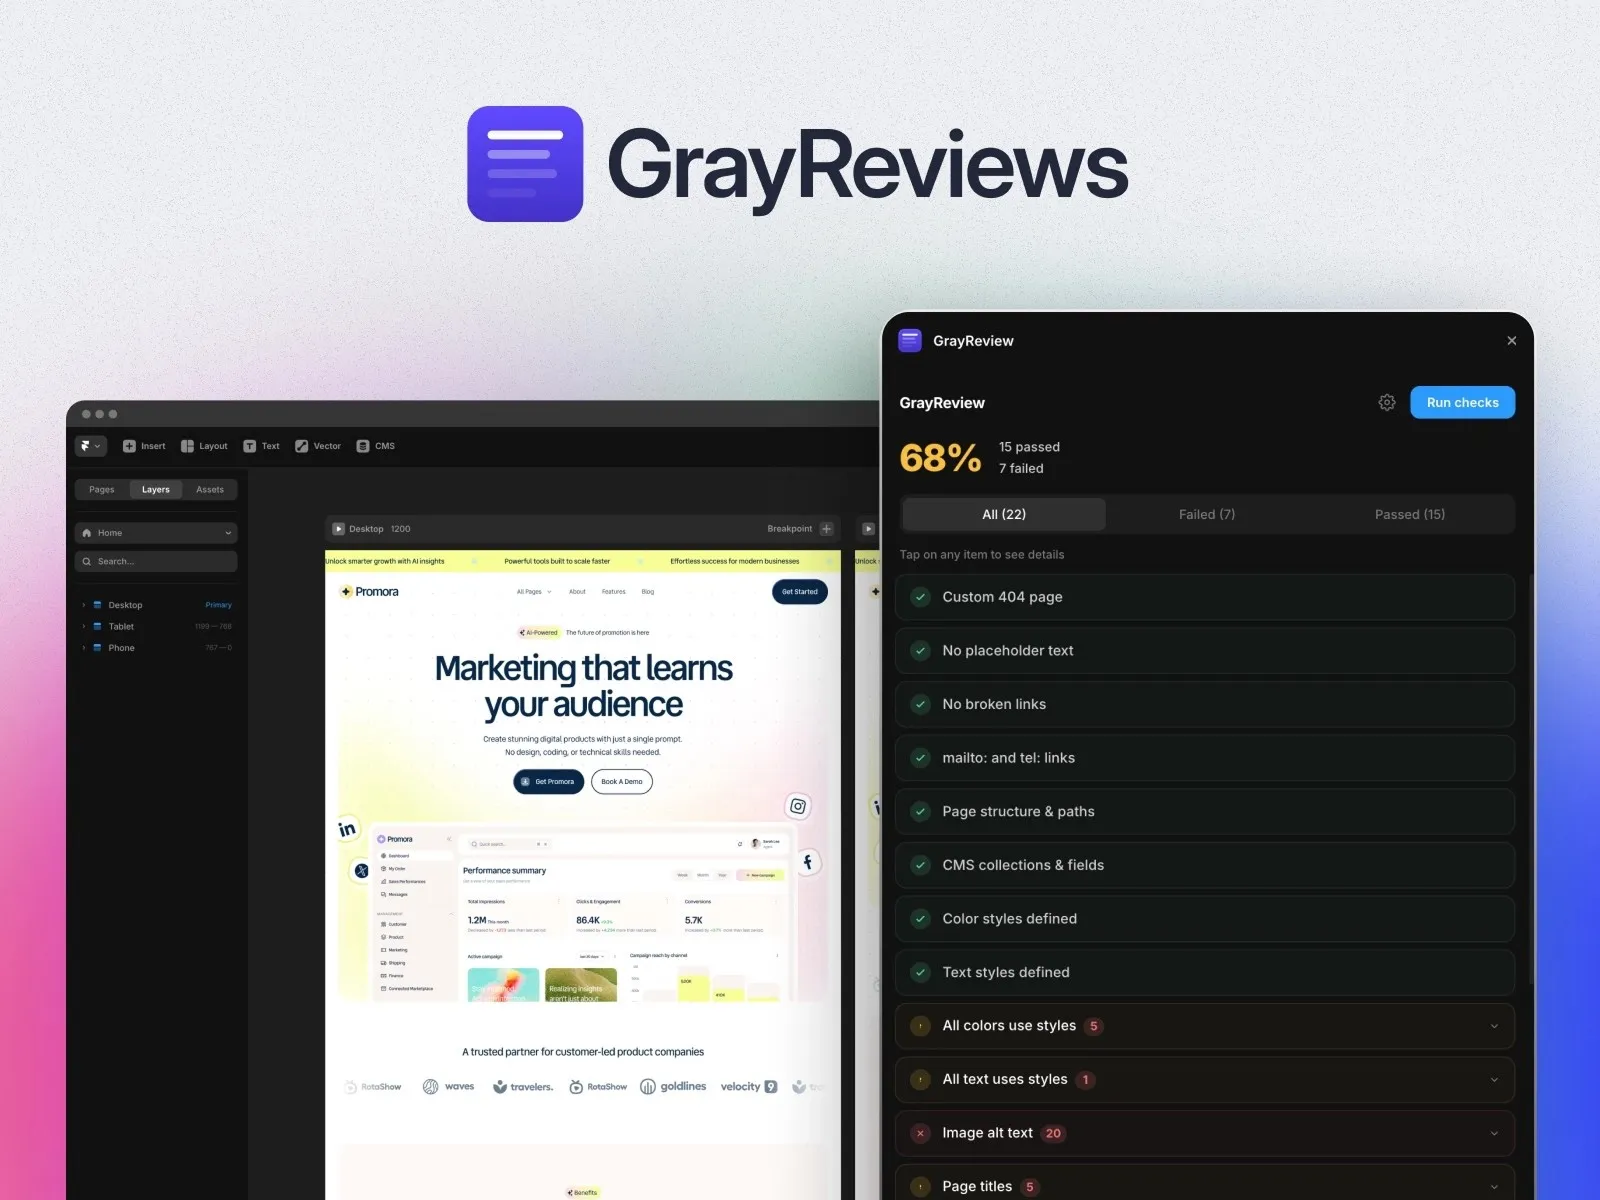The width and height of the screenshot is (1600, 1200).
Task: Click checkmark icon for No placeholder text
Action: (921, 651)
